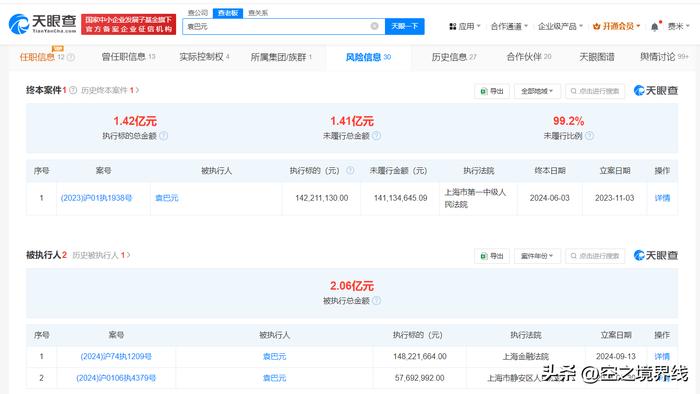
Task: Expand 历史被执行人 link
Action: coord(101,255)
